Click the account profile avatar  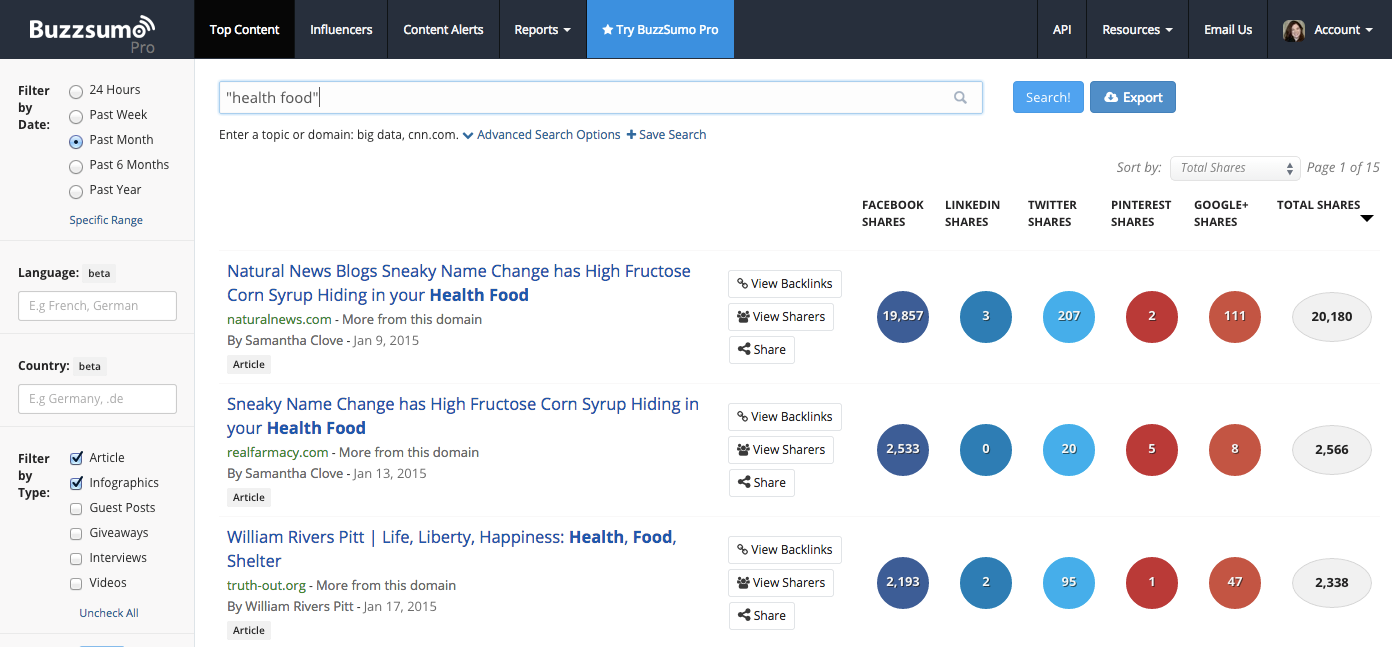tap(1294, 30)
